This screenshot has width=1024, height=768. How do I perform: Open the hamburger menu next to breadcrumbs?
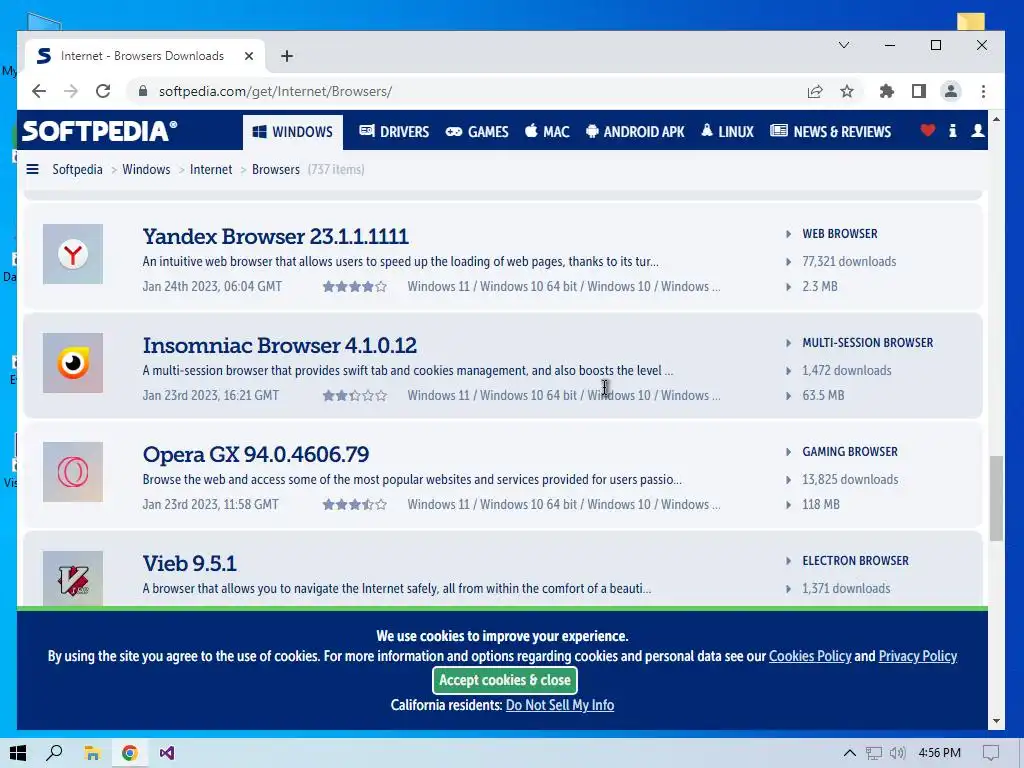tap(32, 169)
